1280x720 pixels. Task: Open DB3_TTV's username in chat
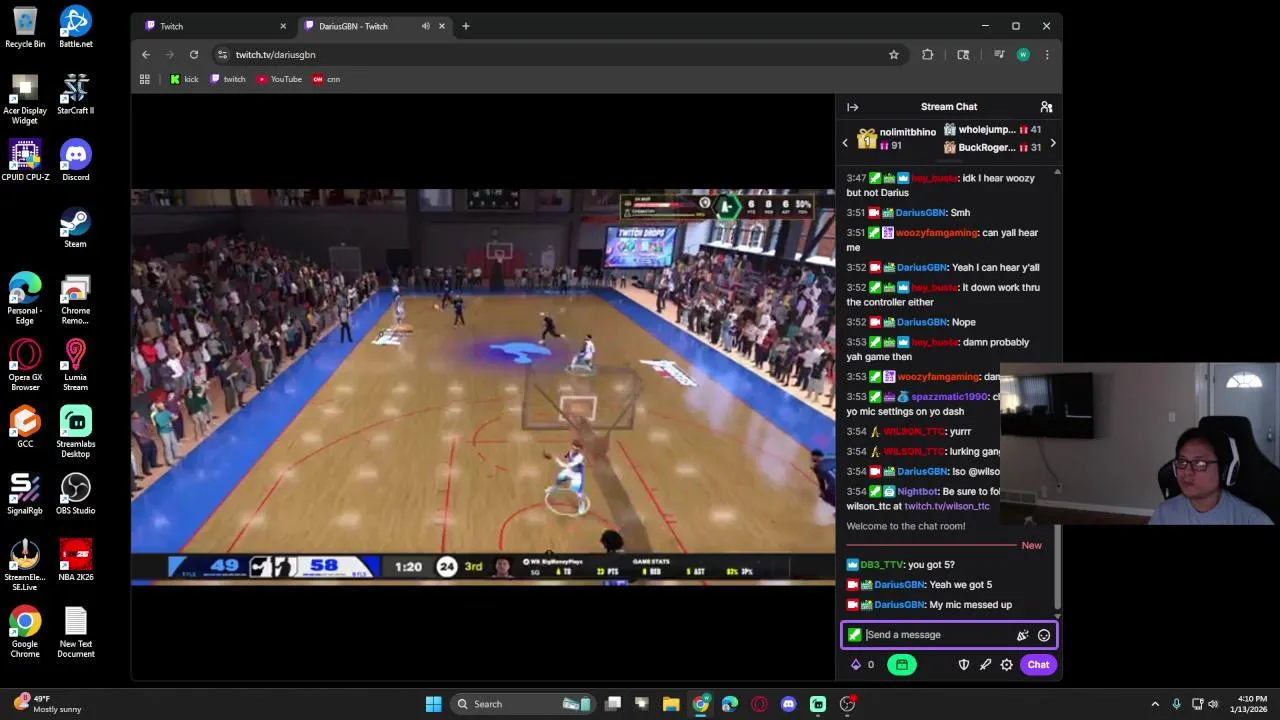point(880,565)
